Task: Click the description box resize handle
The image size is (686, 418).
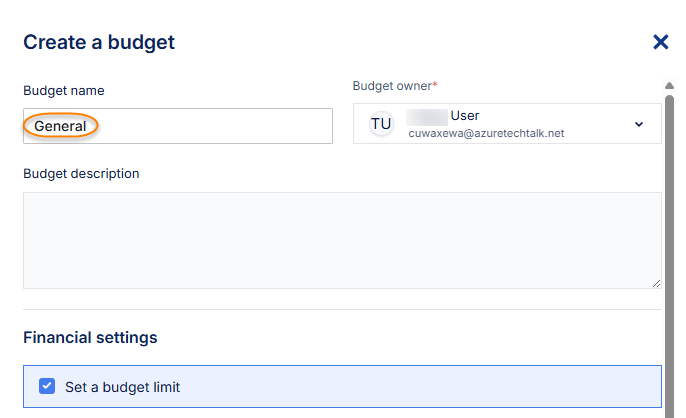Action: pyautogui.click(x=656, y=283)
